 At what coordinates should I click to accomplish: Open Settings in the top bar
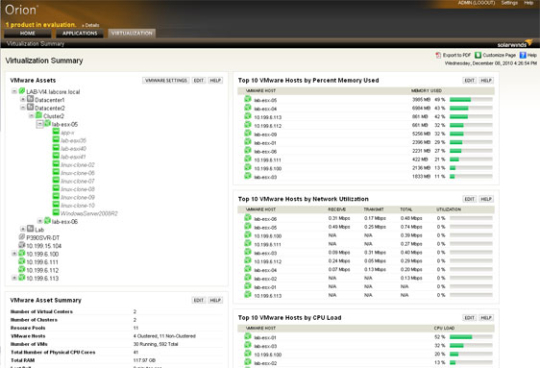509,3
